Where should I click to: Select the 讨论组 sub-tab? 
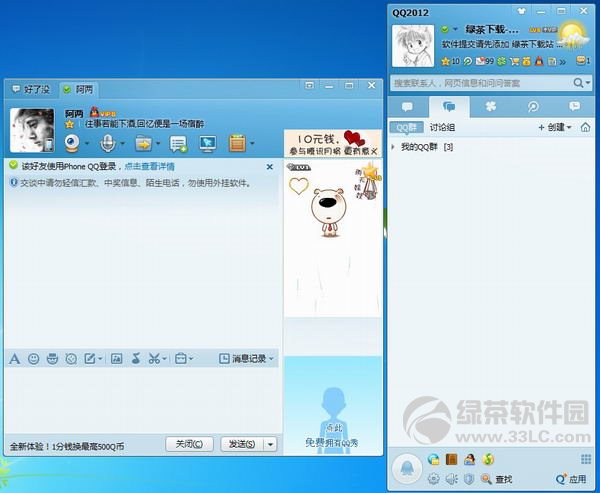click(442, 127)
